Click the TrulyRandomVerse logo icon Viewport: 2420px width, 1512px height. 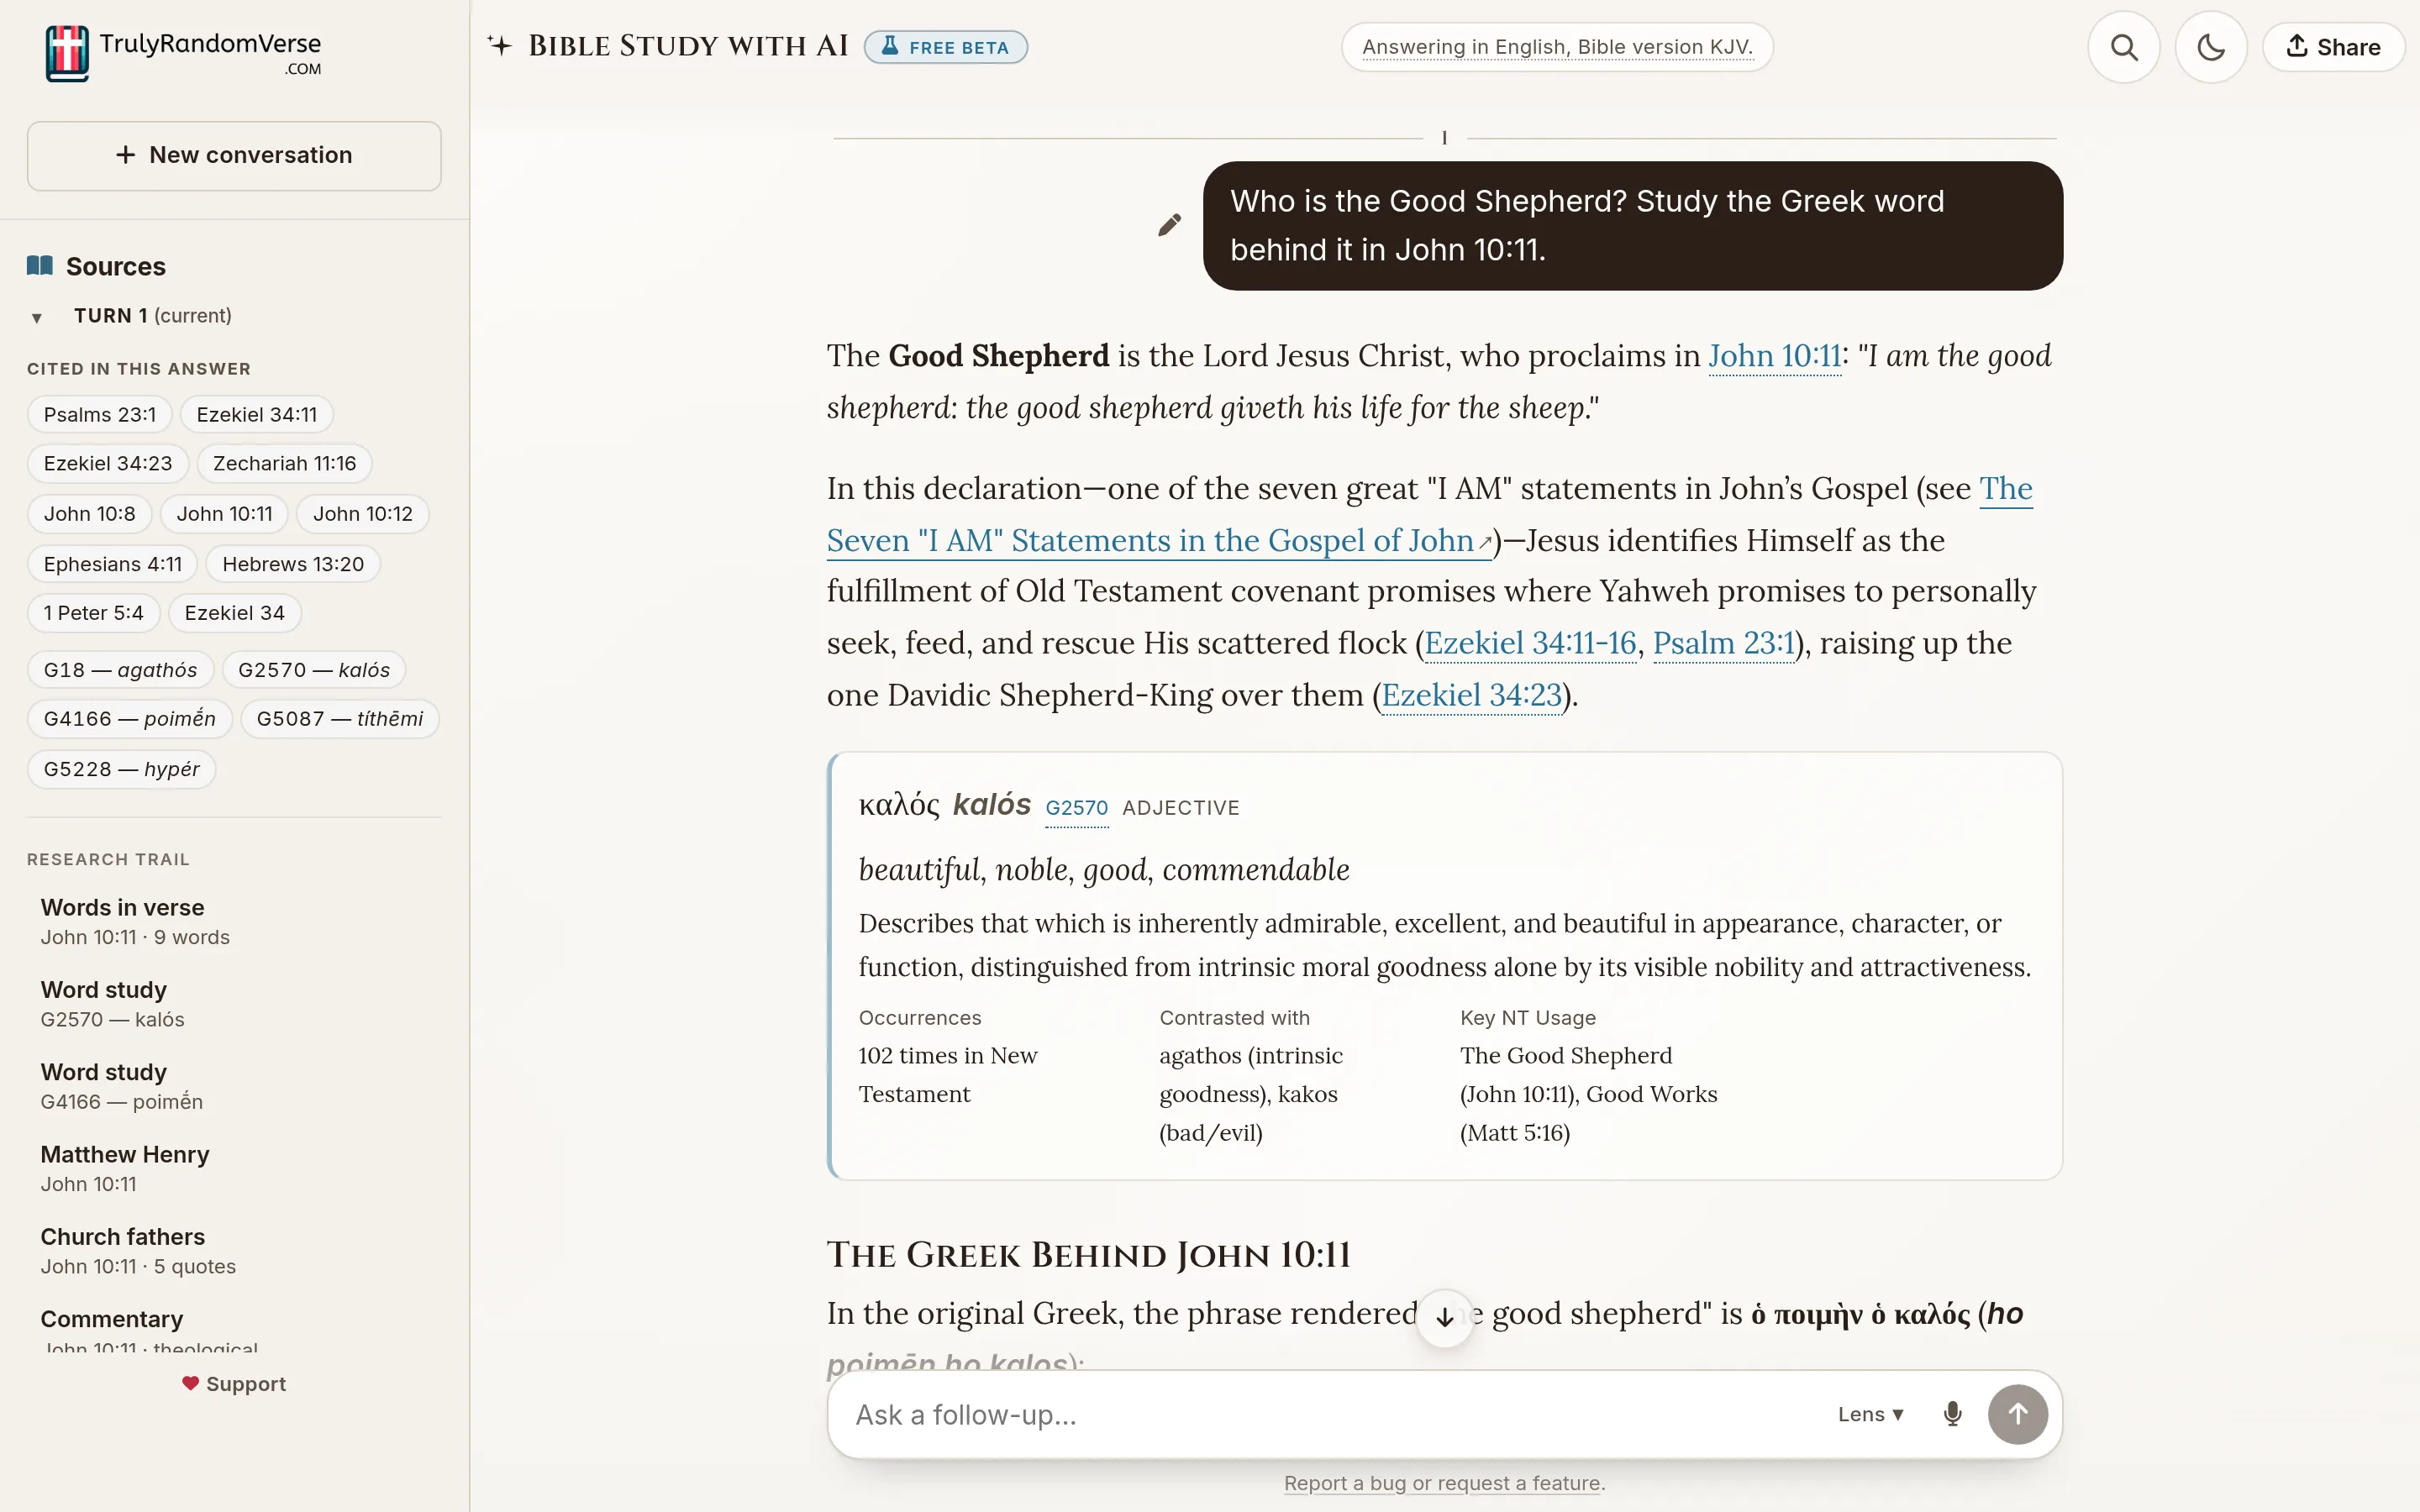[x=67, y=53]
